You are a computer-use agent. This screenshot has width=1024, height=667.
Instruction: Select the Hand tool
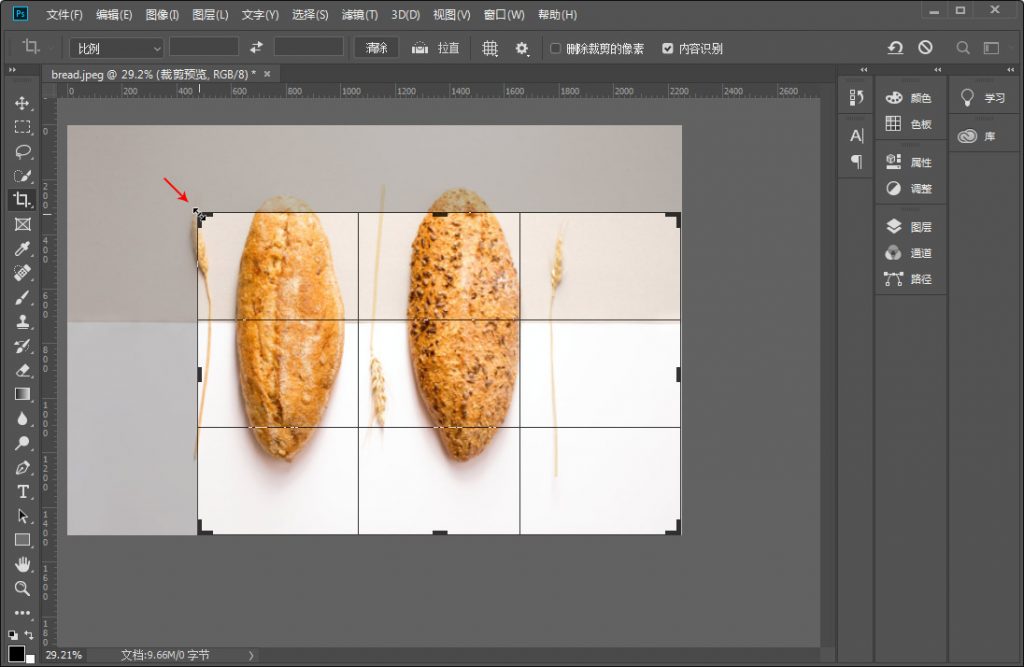22,564
